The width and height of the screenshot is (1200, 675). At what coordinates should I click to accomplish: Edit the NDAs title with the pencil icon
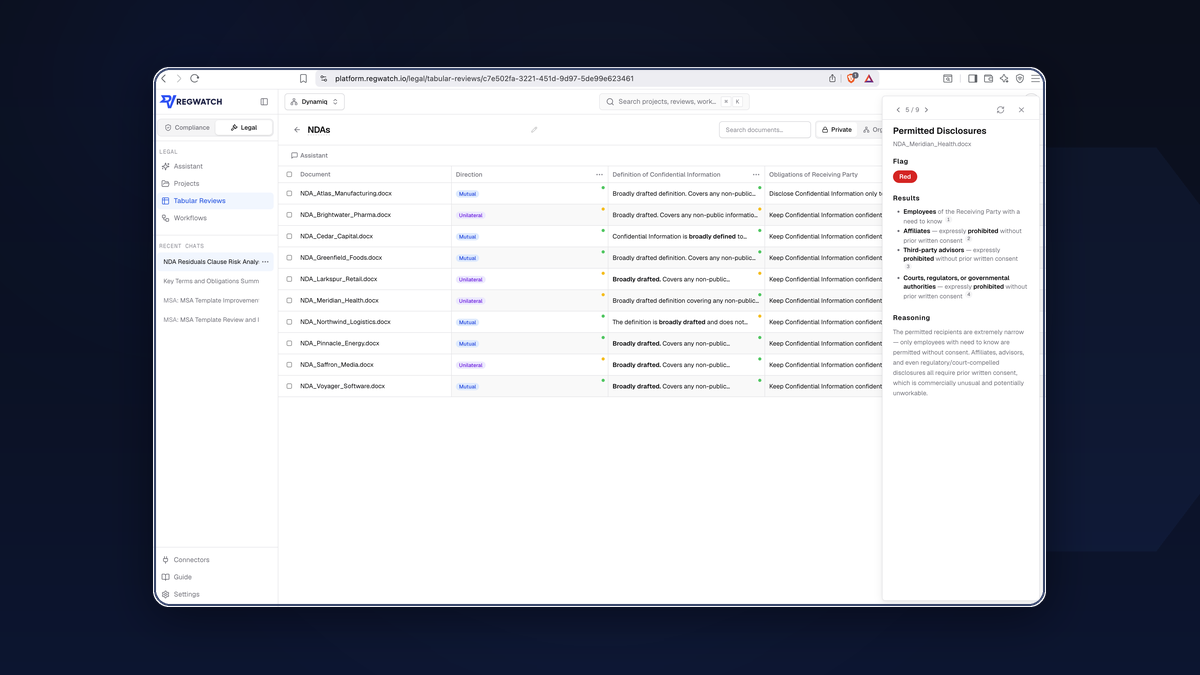click(534, 130)
